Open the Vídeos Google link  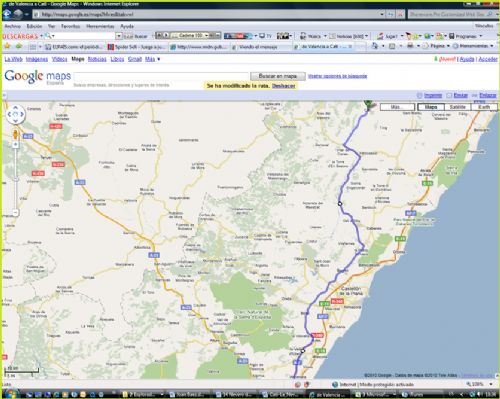(x=59, y=59)
